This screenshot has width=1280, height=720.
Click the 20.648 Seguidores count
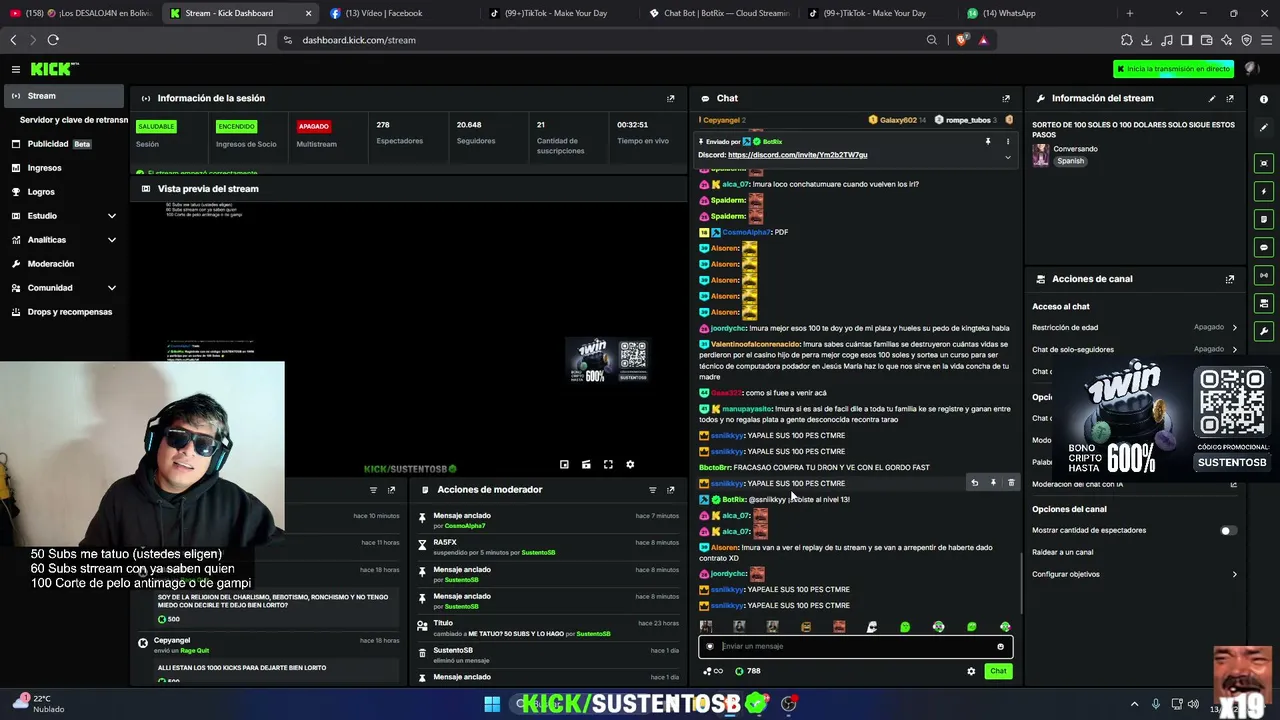(x=469, y=125)
